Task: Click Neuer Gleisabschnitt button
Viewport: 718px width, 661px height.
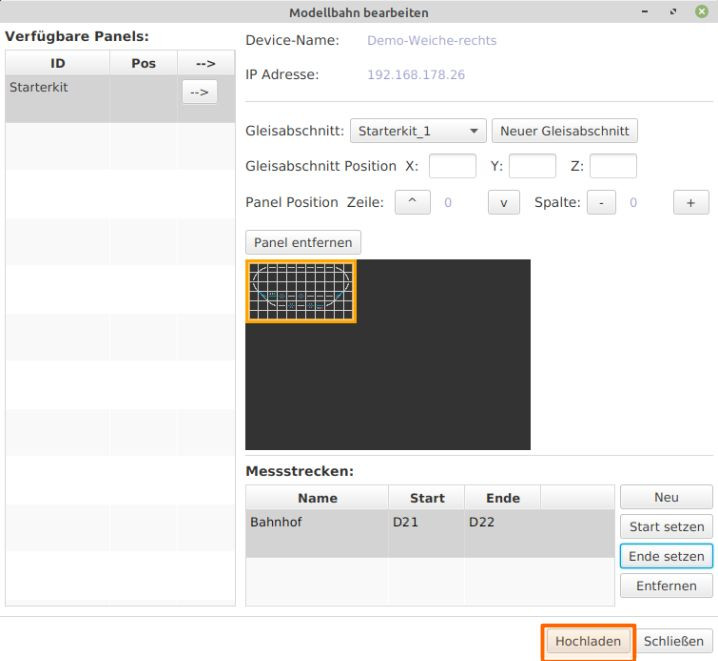Action: tap(564, 131)
